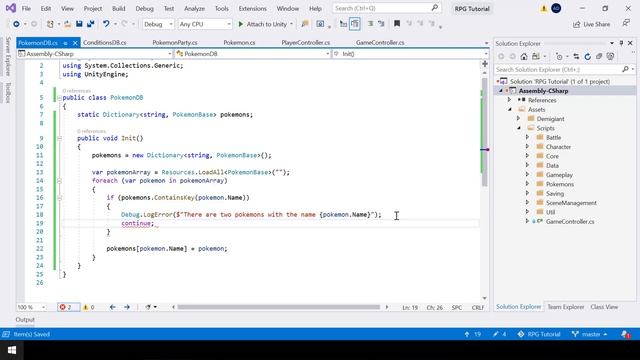Expand the Pokemons folder node
The image size is (640, 360).
click(527, 184)
